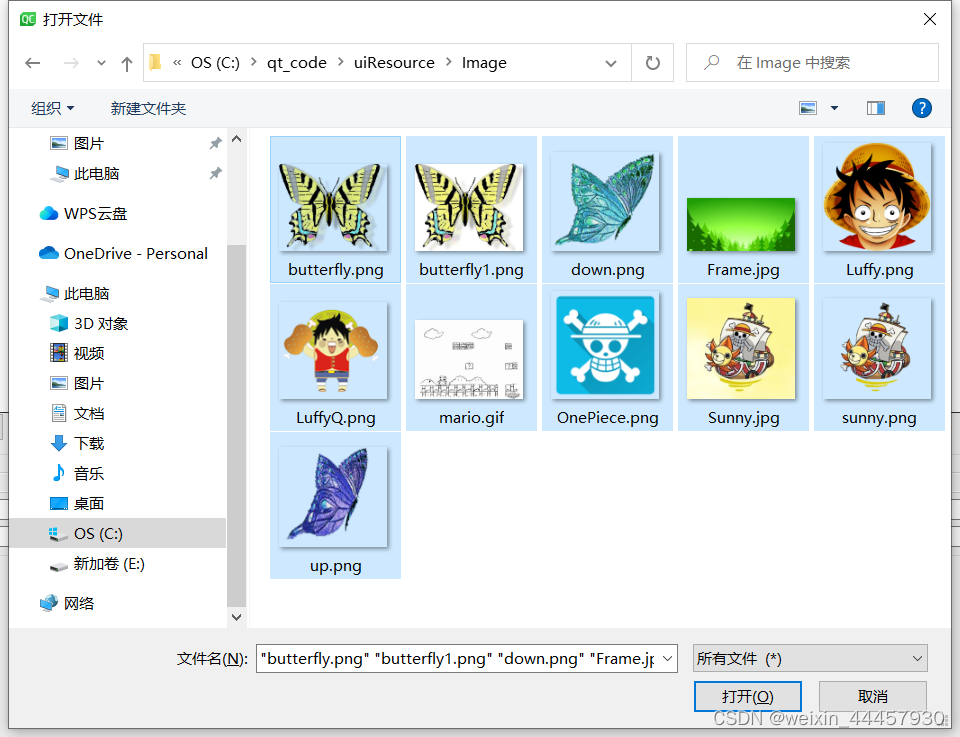Select pinned 图片 in quick access
960x737 pixels.
[x=89, y=143]
